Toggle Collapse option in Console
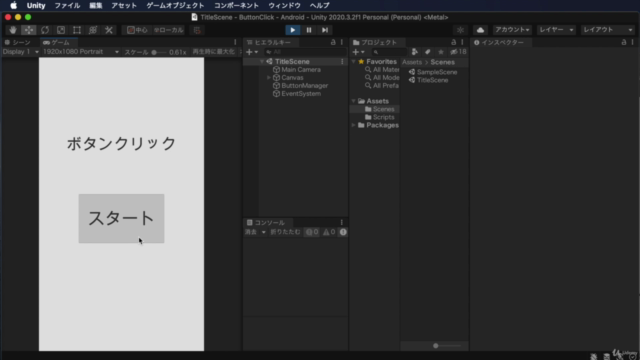Image resolution: width=640 pixels, height=360 pixels. tap(285, 232)
